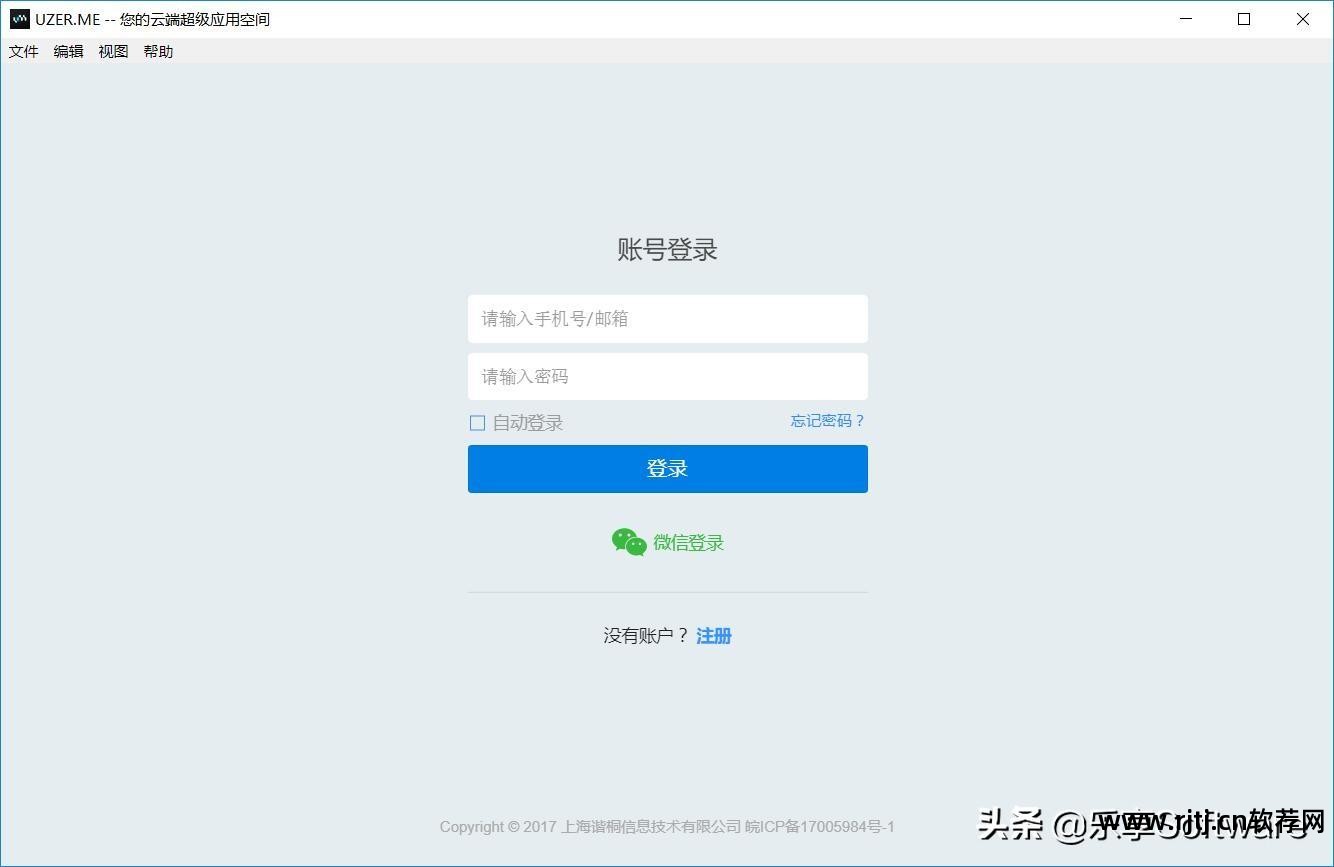1334x867 pixels.
Task: Choose 微信登录 text link
Action: tap(689, 543)
